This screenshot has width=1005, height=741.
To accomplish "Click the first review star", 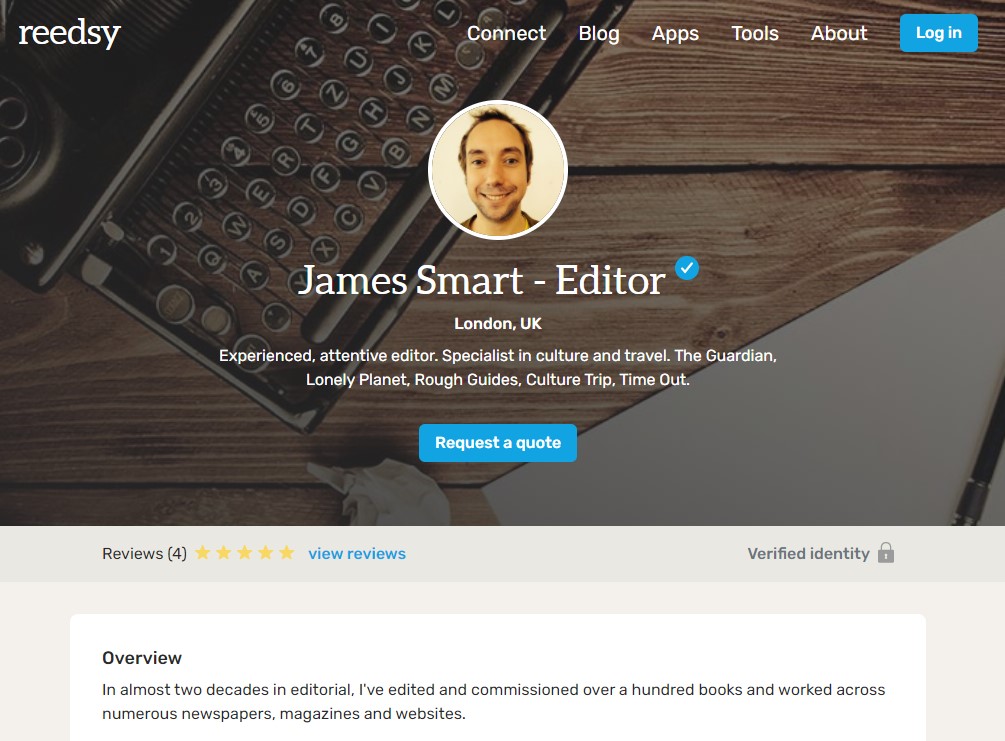I will click(x=203, y=553).
